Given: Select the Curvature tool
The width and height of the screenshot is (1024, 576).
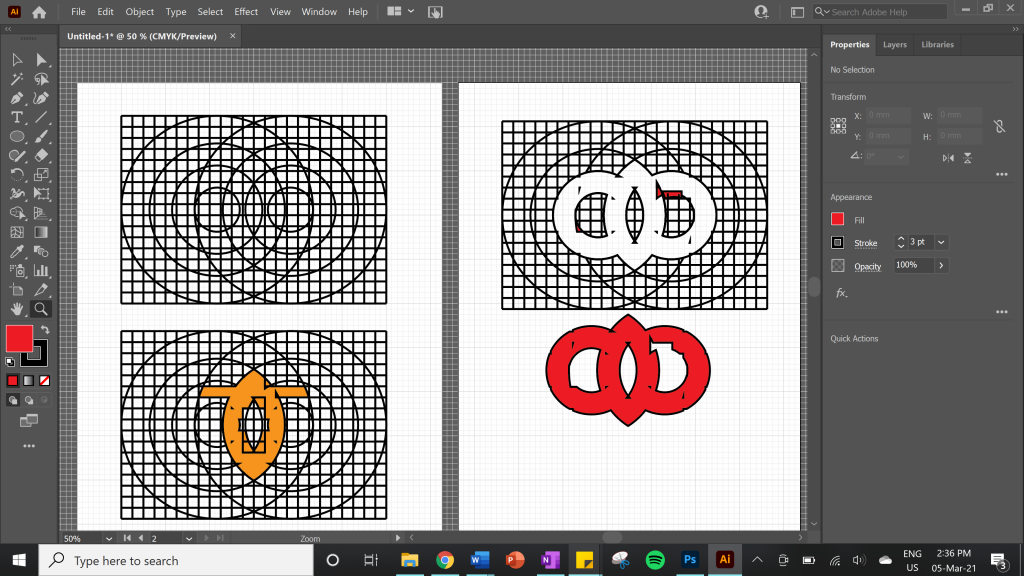Looking at the screenshot, I should coord(41,99).
